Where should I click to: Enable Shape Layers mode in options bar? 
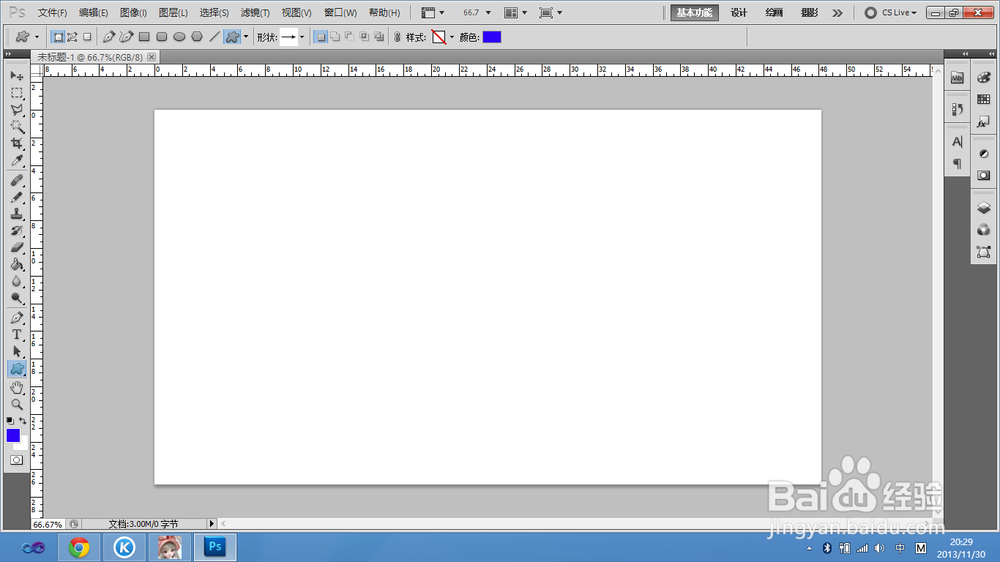[58, 37]
